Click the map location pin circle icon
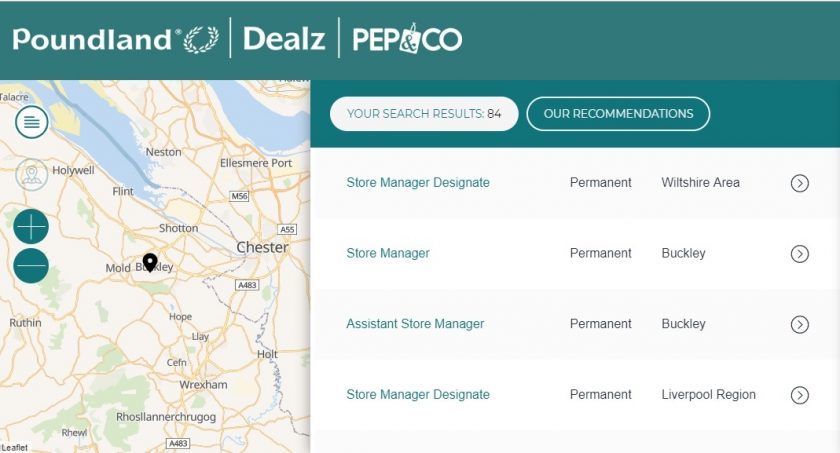Screen dimensions: 840x453 [32, 175]
